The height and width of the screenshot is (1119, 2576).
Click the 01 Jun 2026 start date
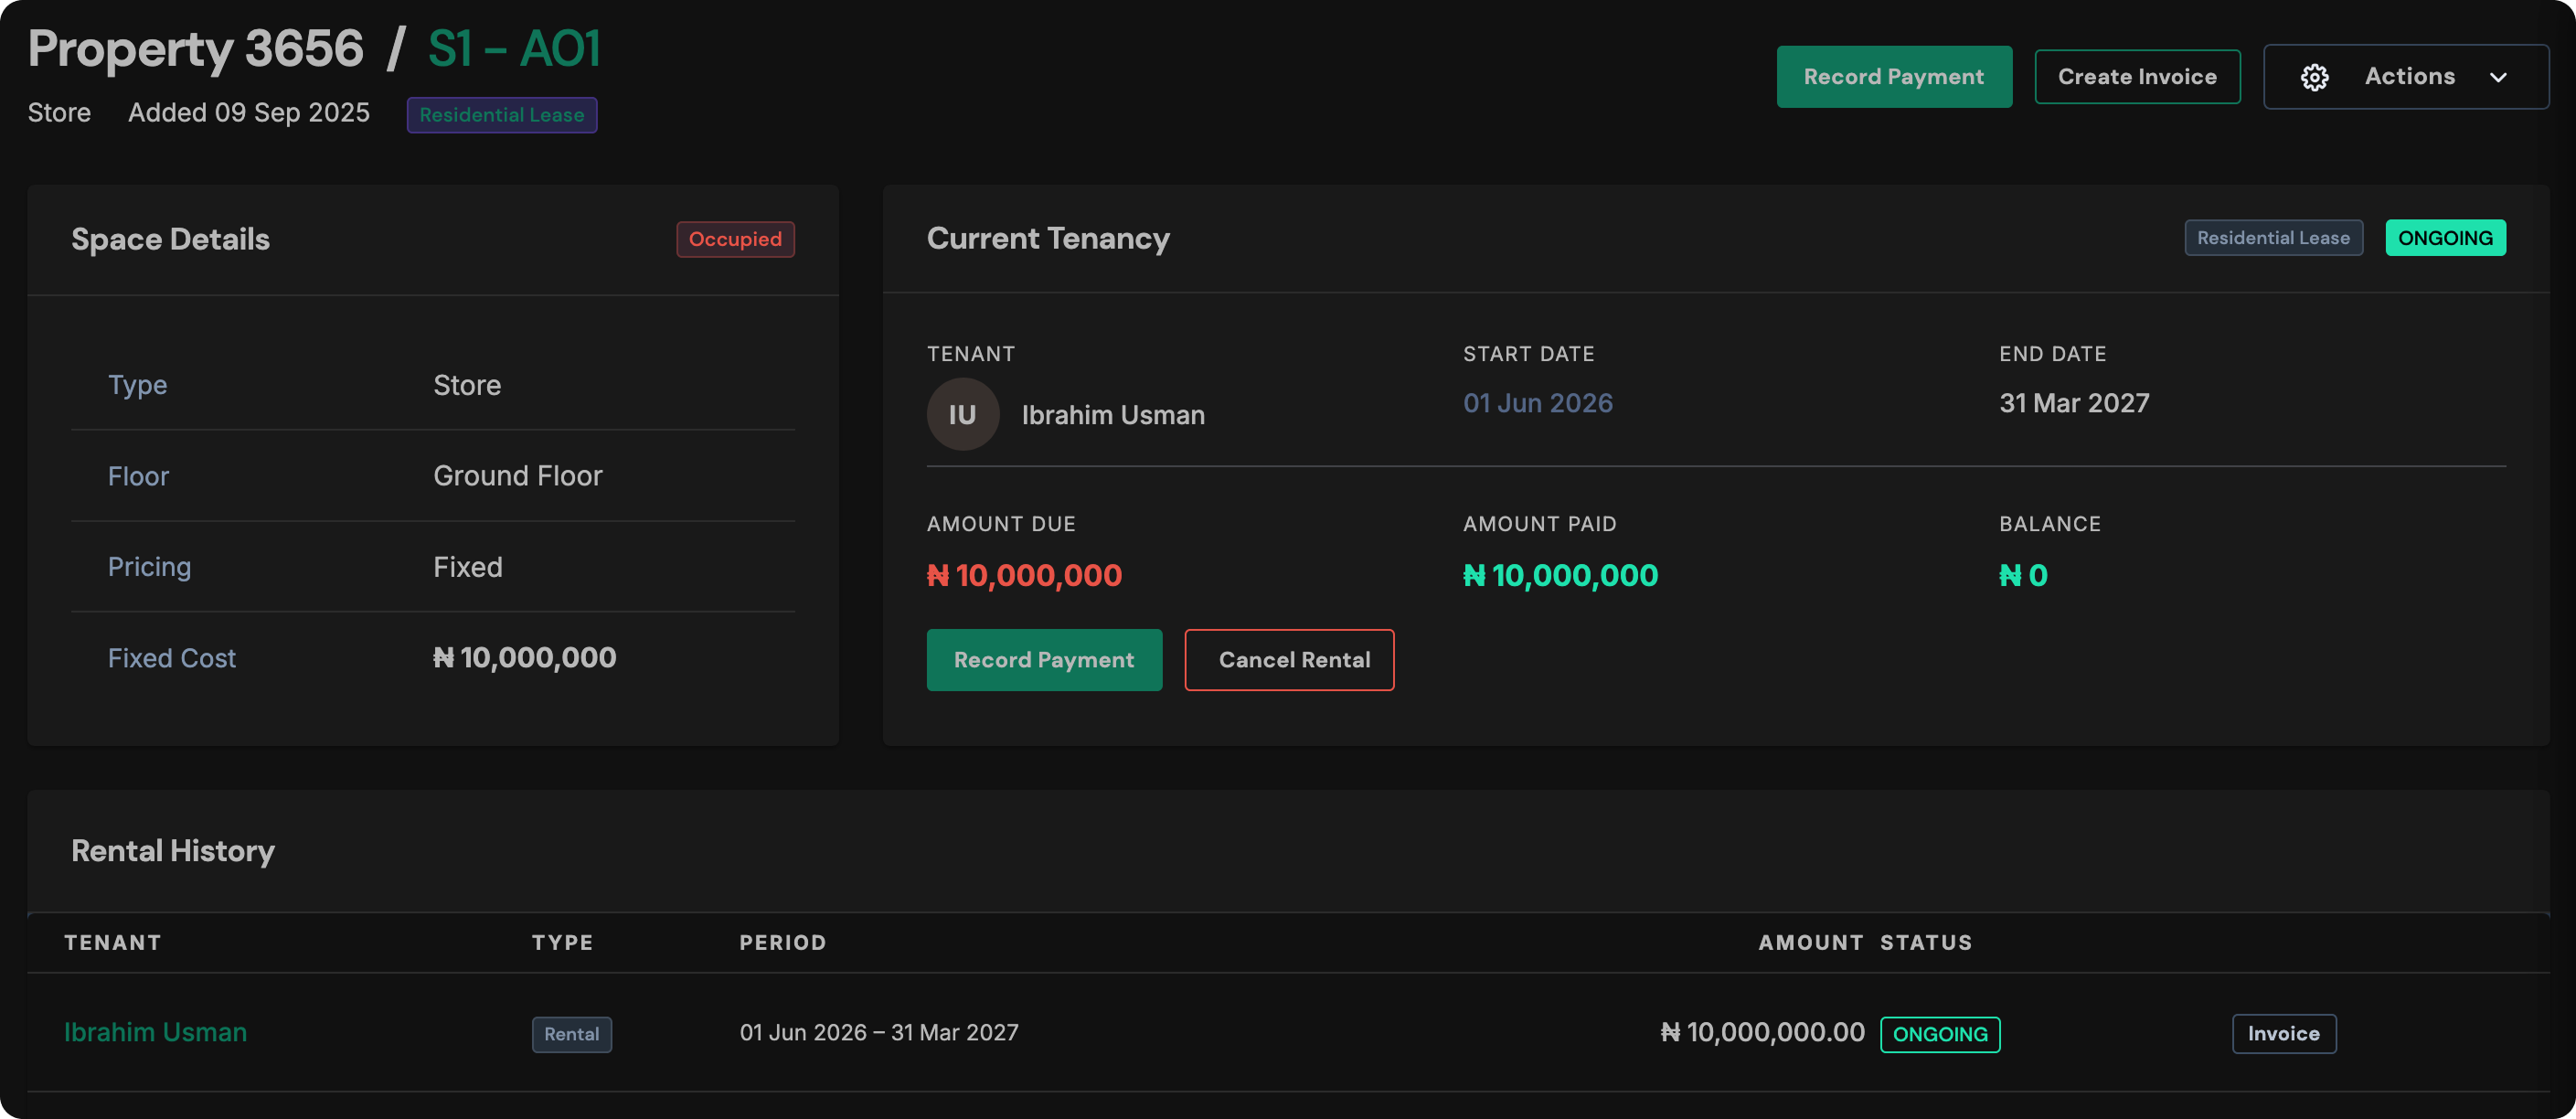pyautogui.click(x=1537, y=403)
